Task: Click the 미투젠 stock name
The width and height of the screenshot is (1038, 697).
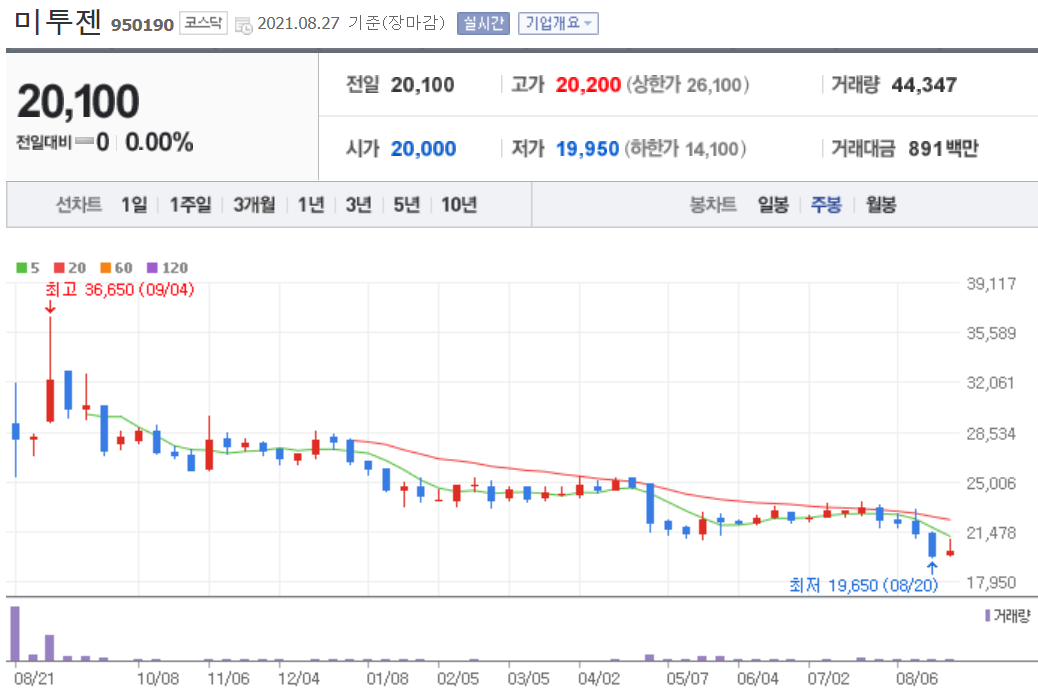Action: 58,21
